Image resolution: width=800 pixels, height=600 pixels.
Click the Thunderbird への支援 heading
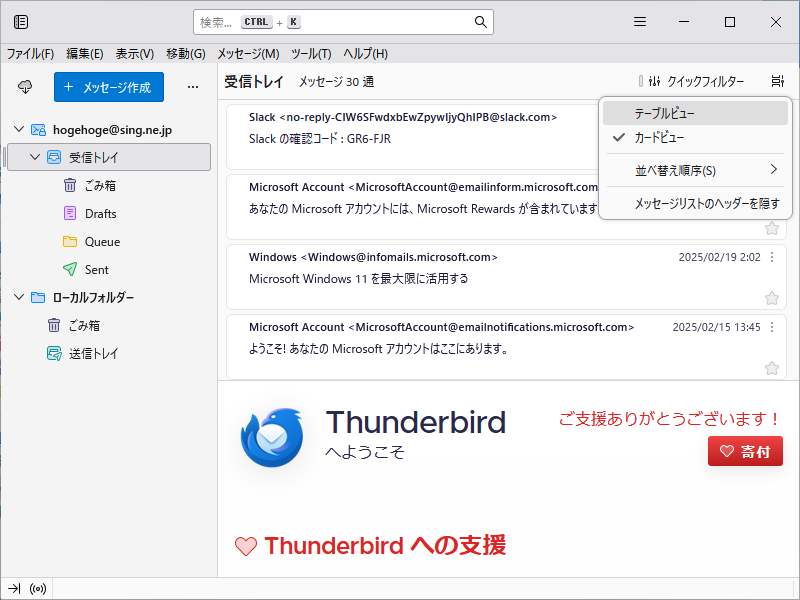[385, 545]
